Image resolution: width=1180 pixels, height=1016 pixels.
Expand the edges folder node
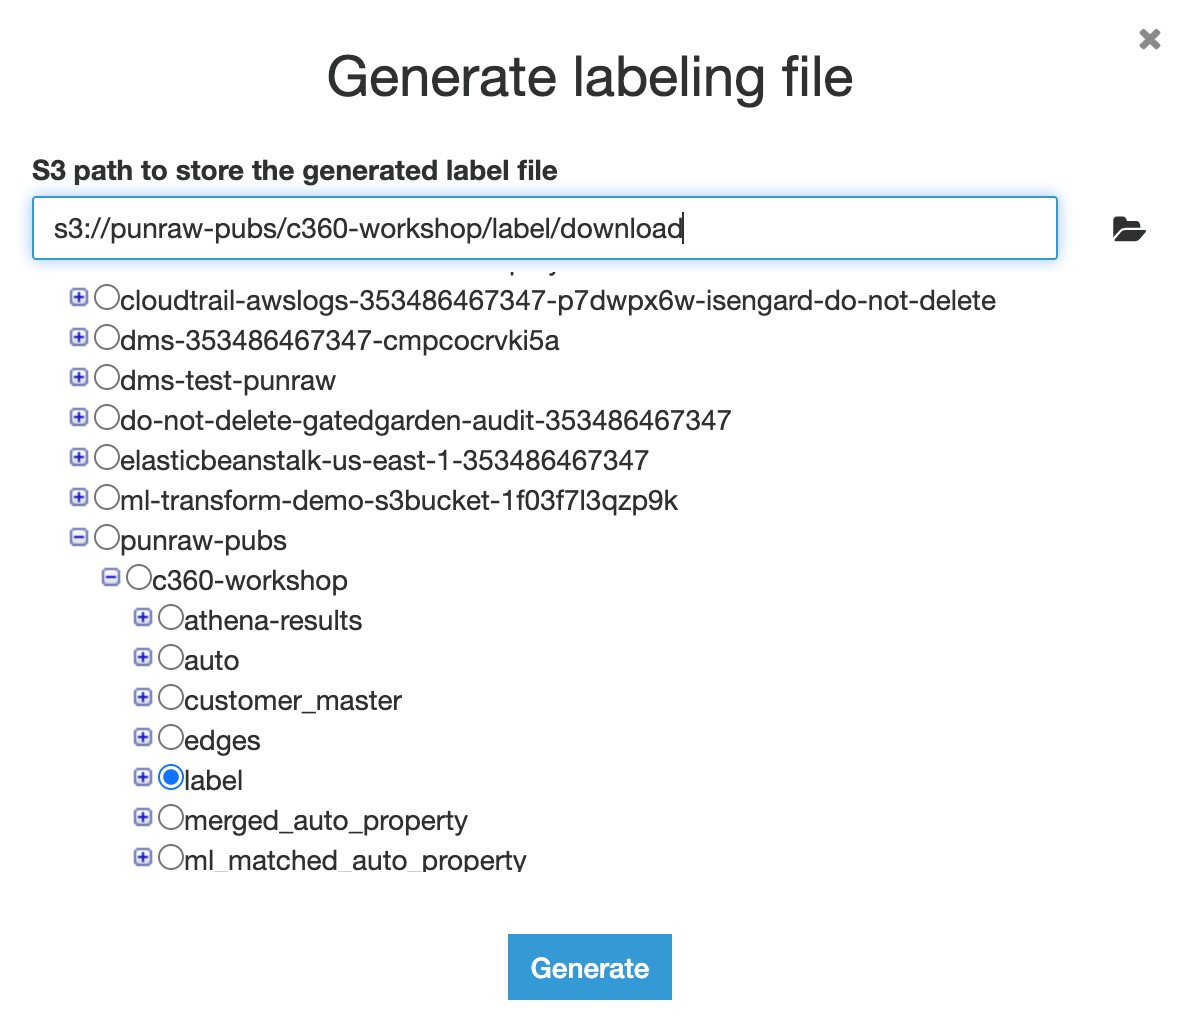click(143, 737)
